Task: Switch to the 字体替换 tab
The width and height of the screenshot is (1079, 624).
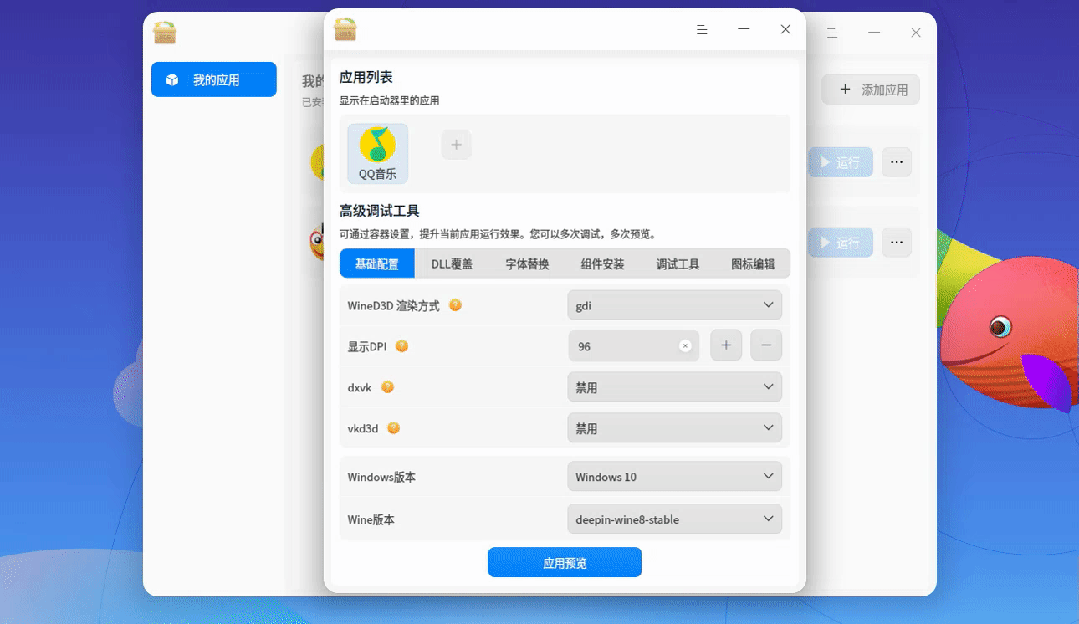Action: click(527, 263)
